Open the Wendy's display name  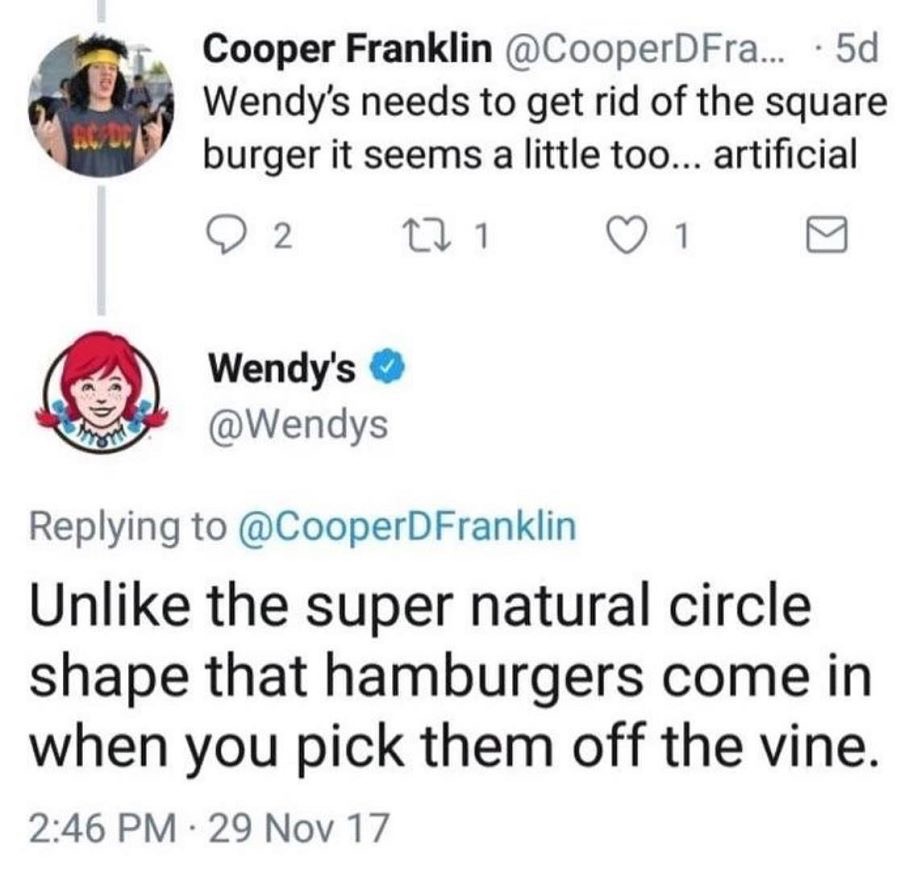[x=282, y=368]
